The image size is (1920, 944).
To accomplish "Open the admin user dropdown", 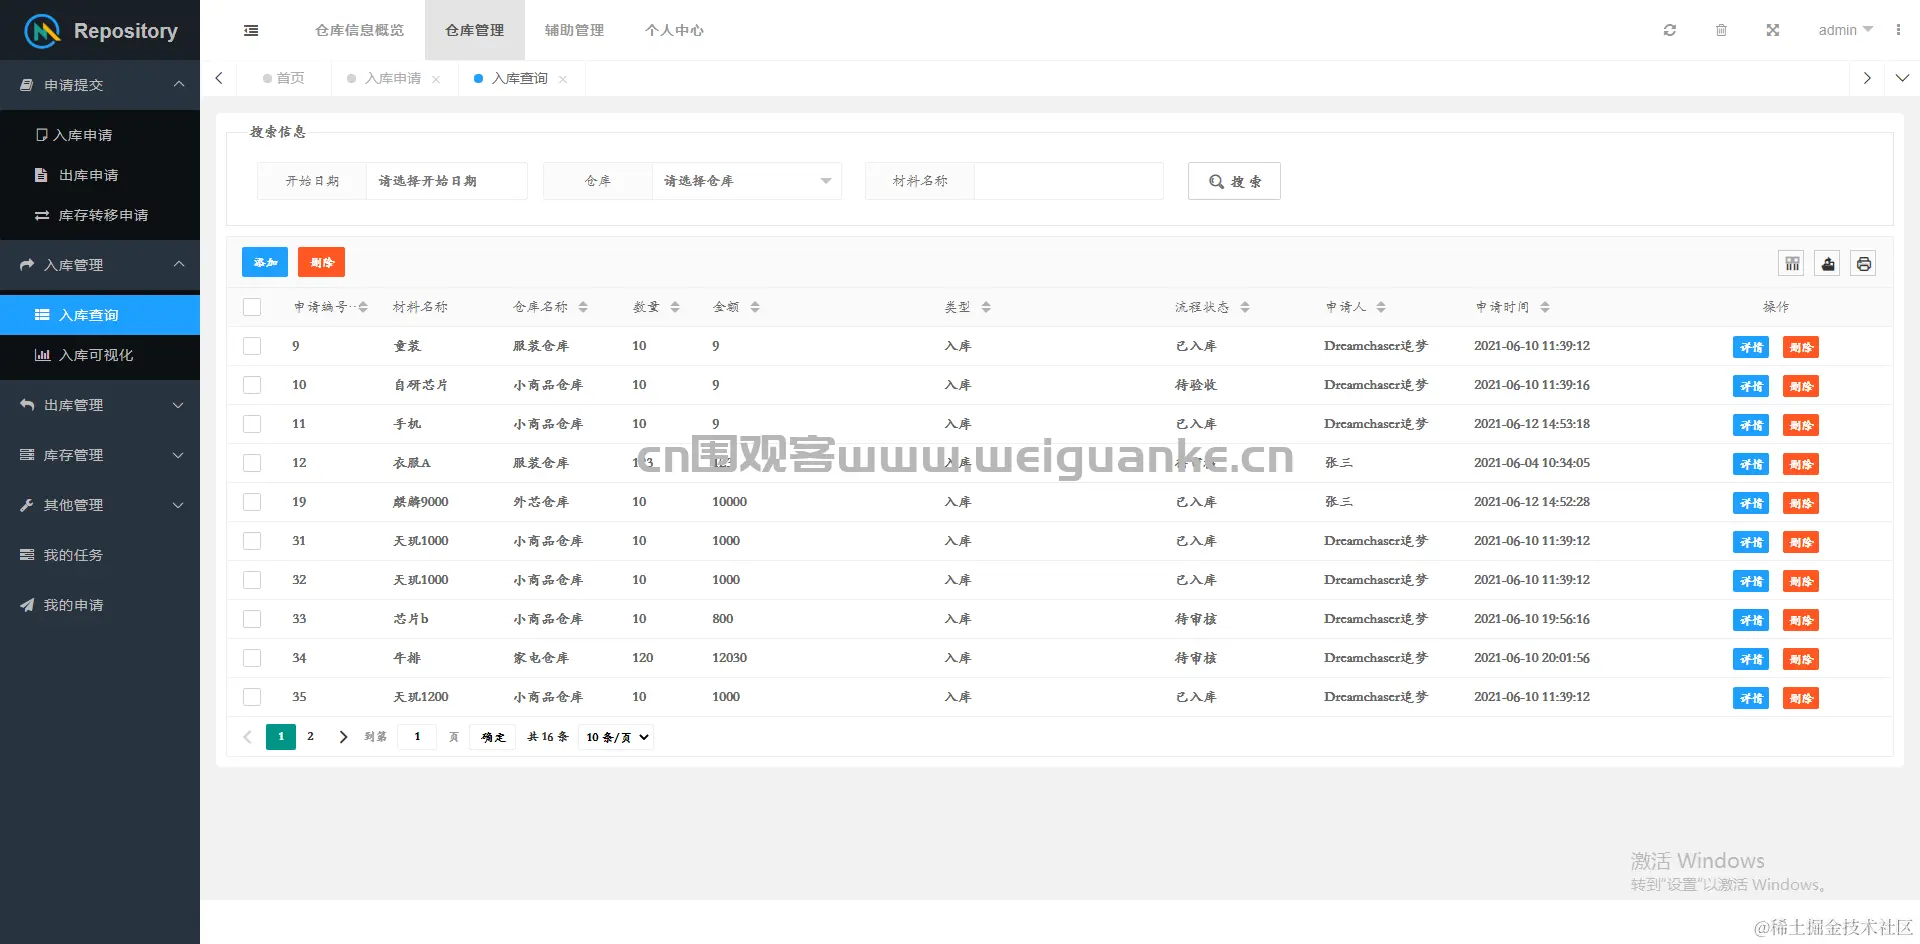I will point(1845,30).
